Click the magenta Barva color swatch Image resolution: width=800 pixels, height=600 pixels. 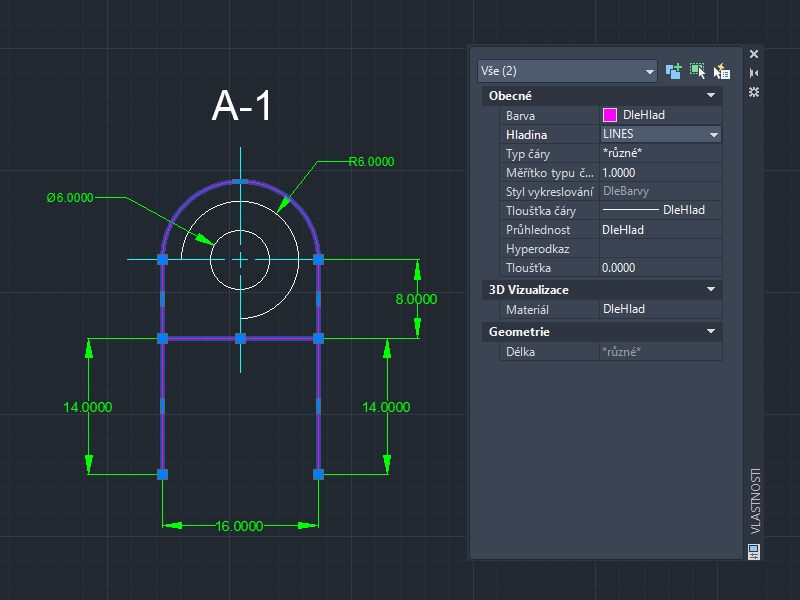[x=609, y=115]
